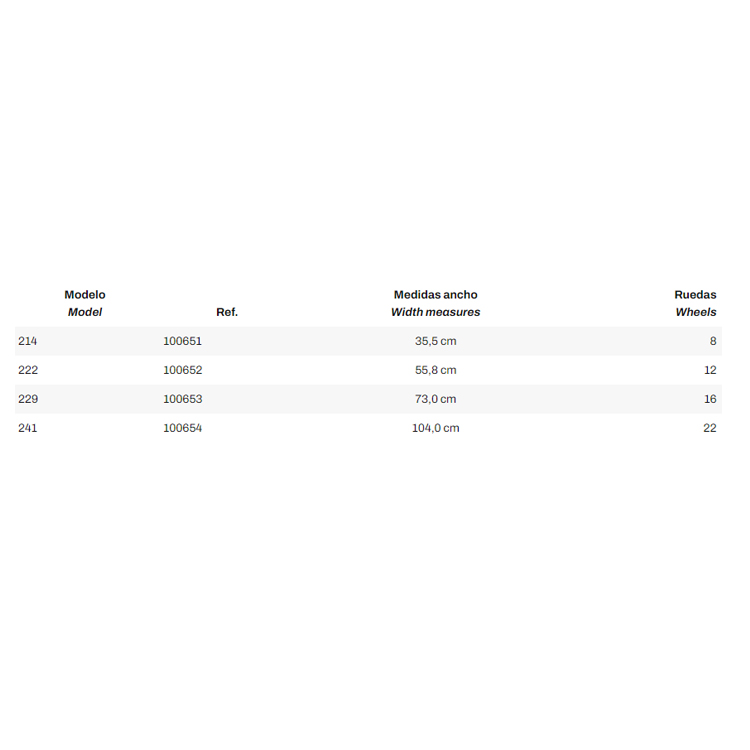Select model 214 cell
Viewport: 750px width, 750px height.
coord(27,341)
